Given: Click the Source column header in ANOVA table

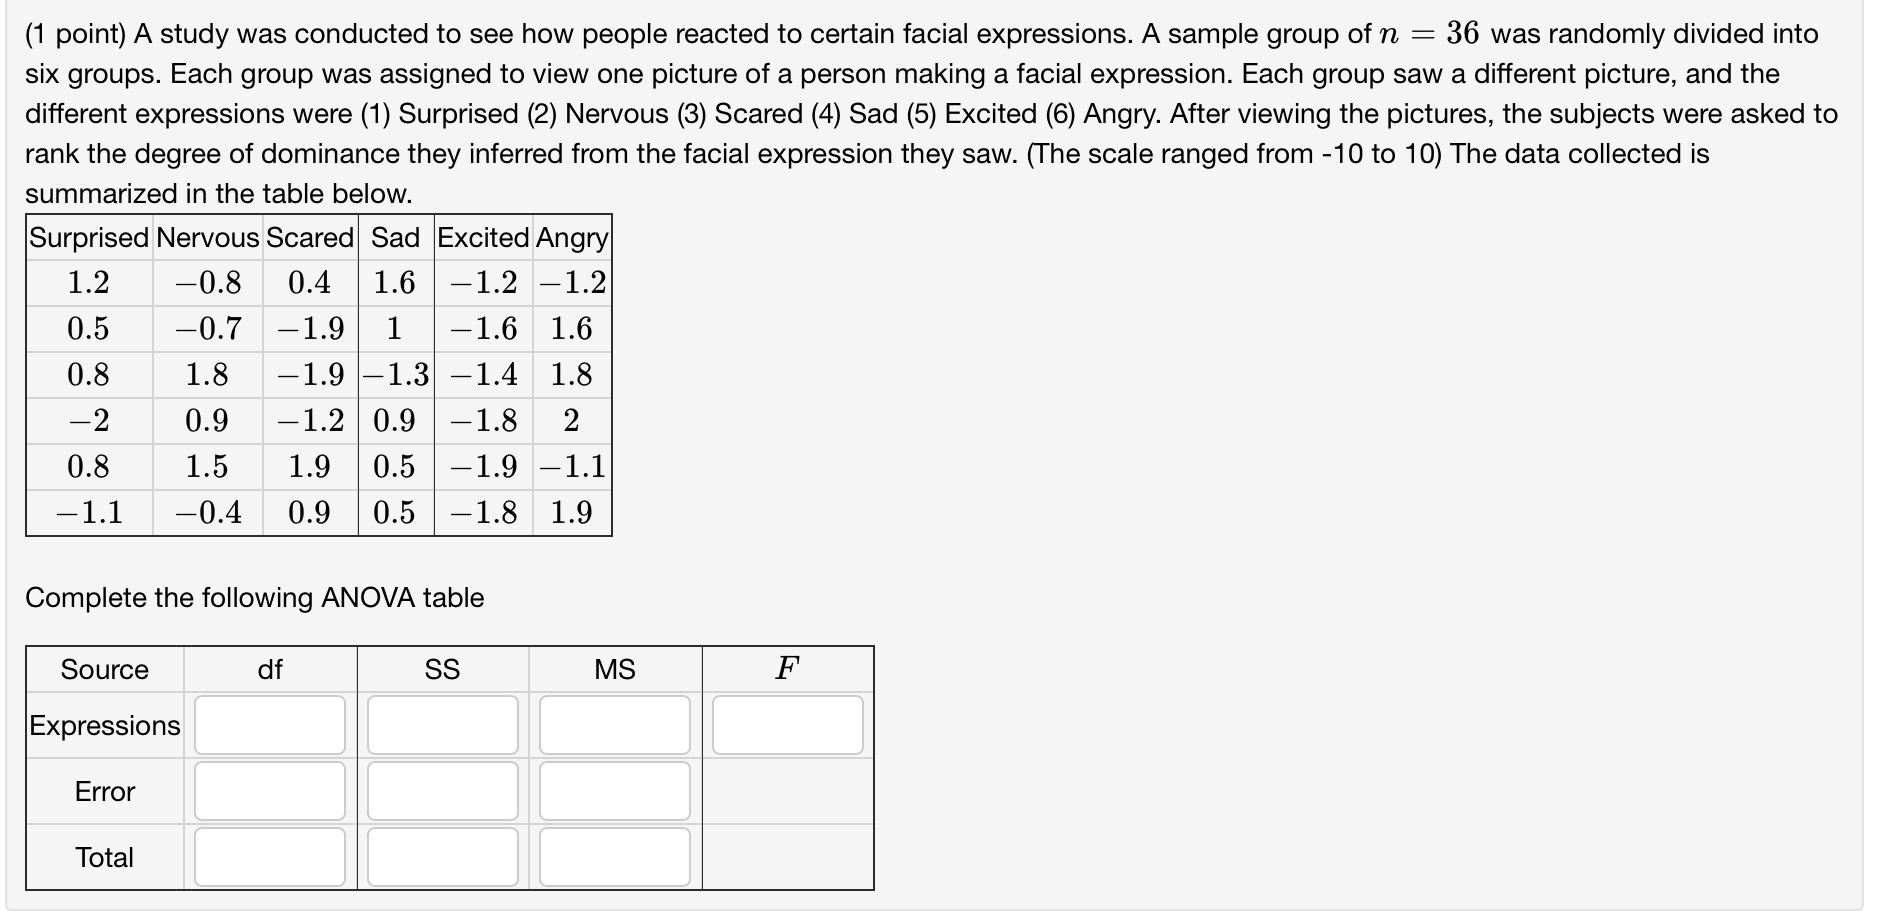Looking at the screenshot, I should click(103, 670).
